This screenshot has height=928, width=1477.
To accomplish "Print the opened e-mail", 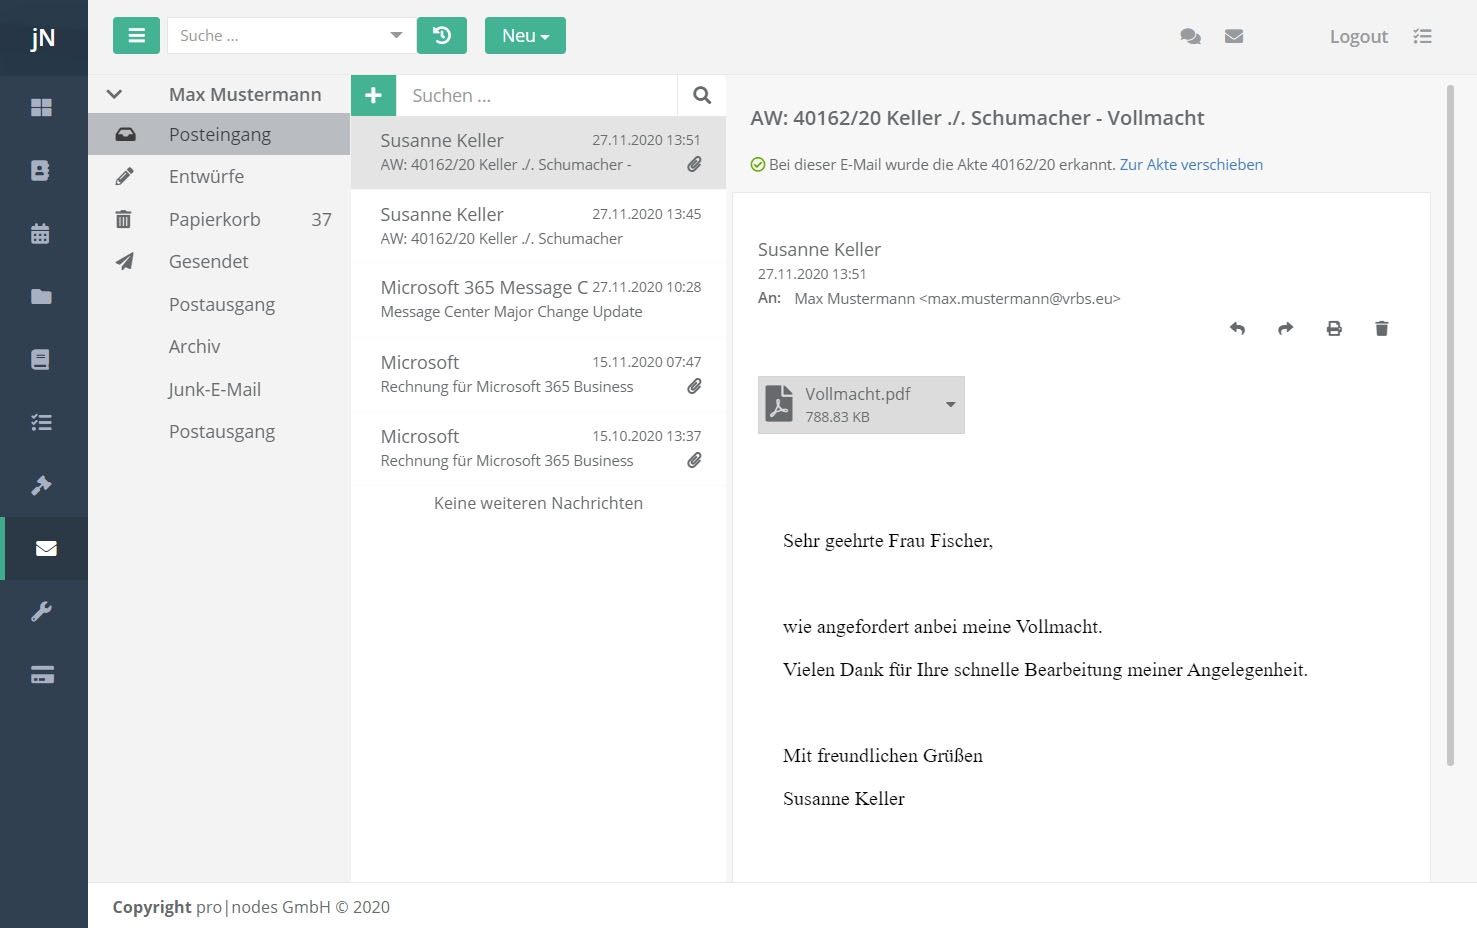I will 1333,328.
